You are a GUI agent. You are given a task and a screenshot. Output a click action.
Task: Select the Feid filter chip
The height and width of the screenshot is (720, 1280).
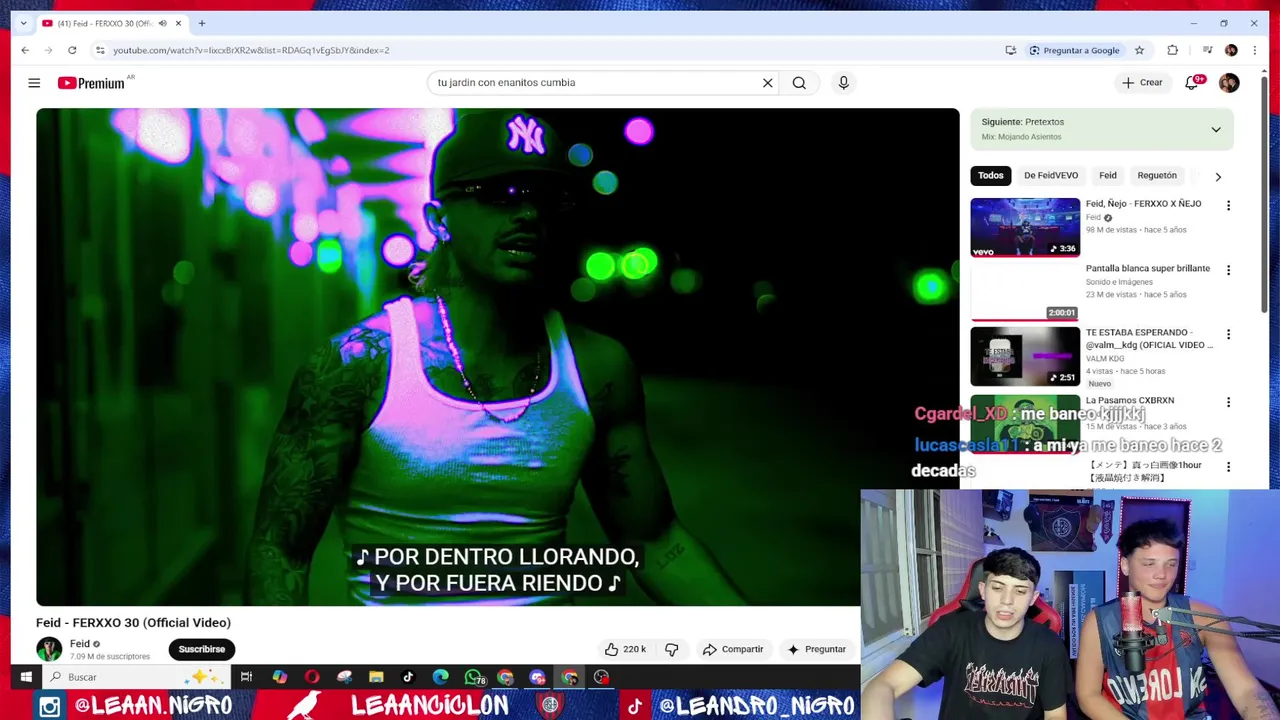(1107, 176)
